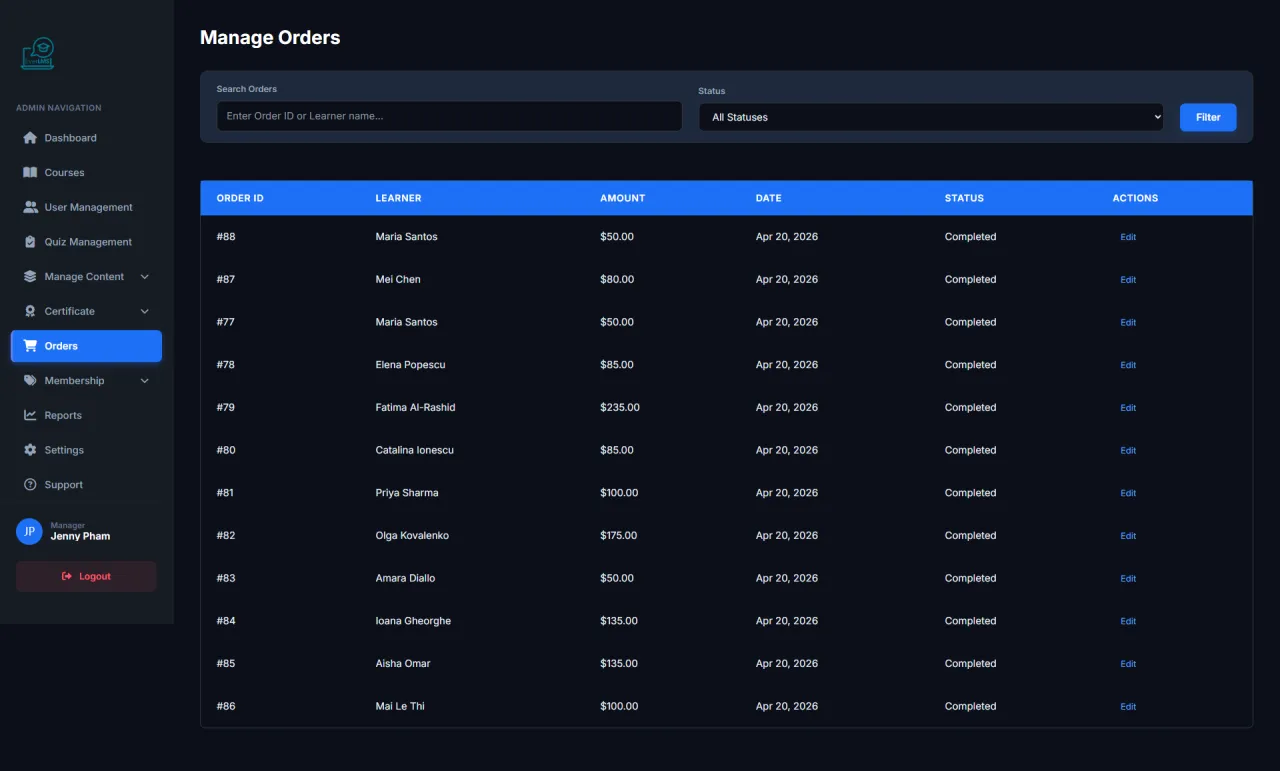Click the Filter button
The image size is (1280, 771).
coord(1208,117)
